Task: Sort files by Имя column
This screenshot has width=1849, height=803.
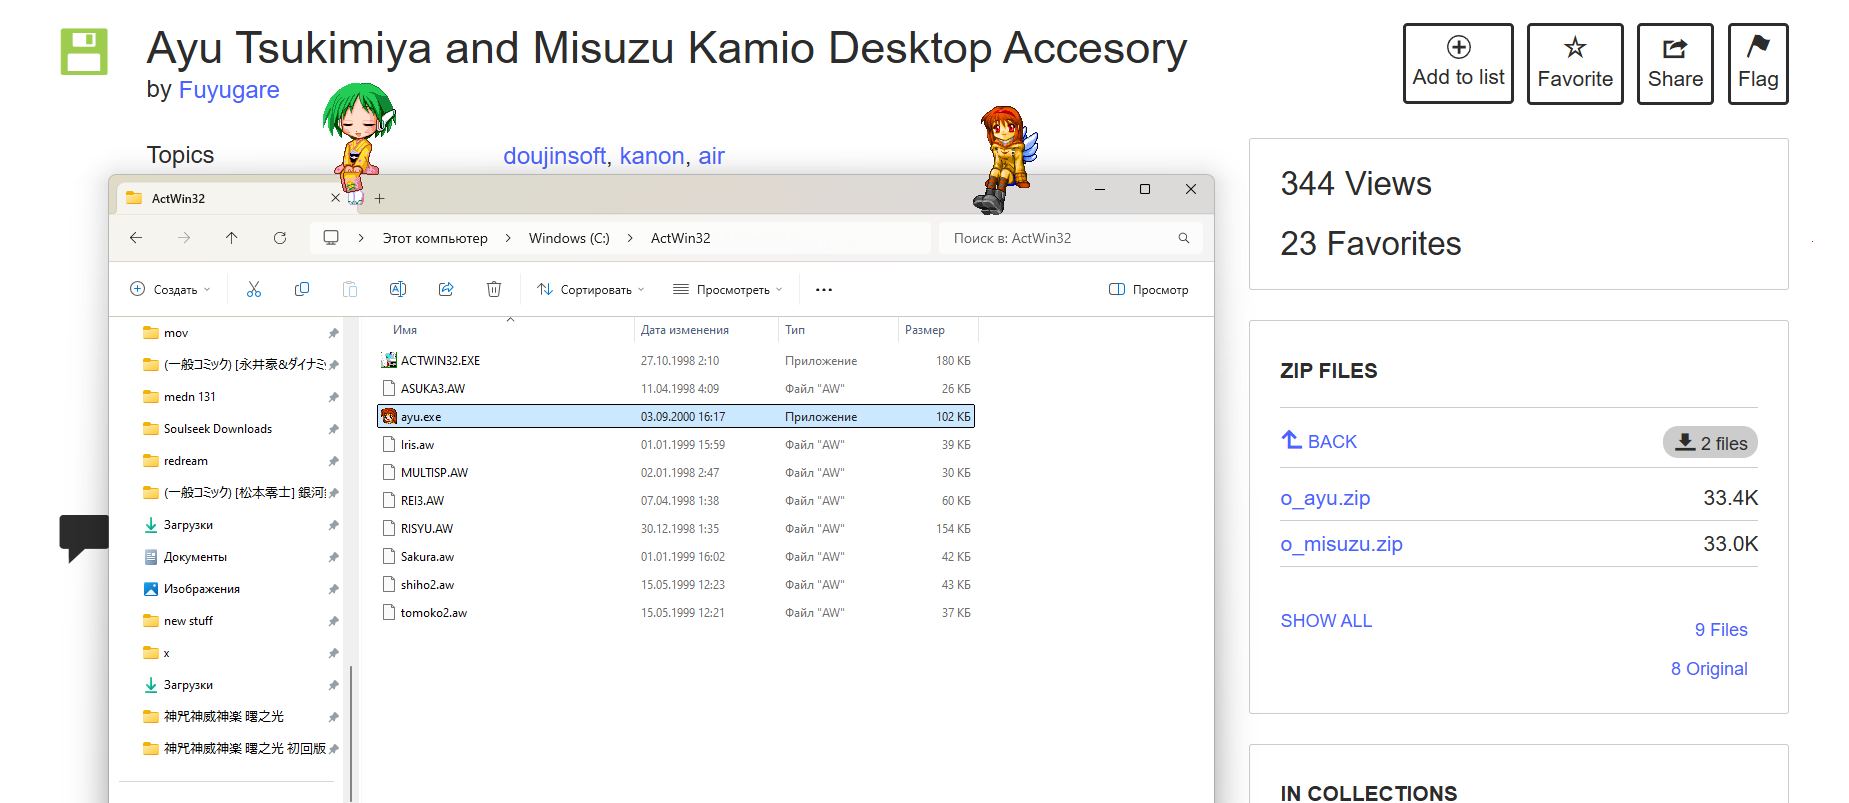Action: point(405,330)
